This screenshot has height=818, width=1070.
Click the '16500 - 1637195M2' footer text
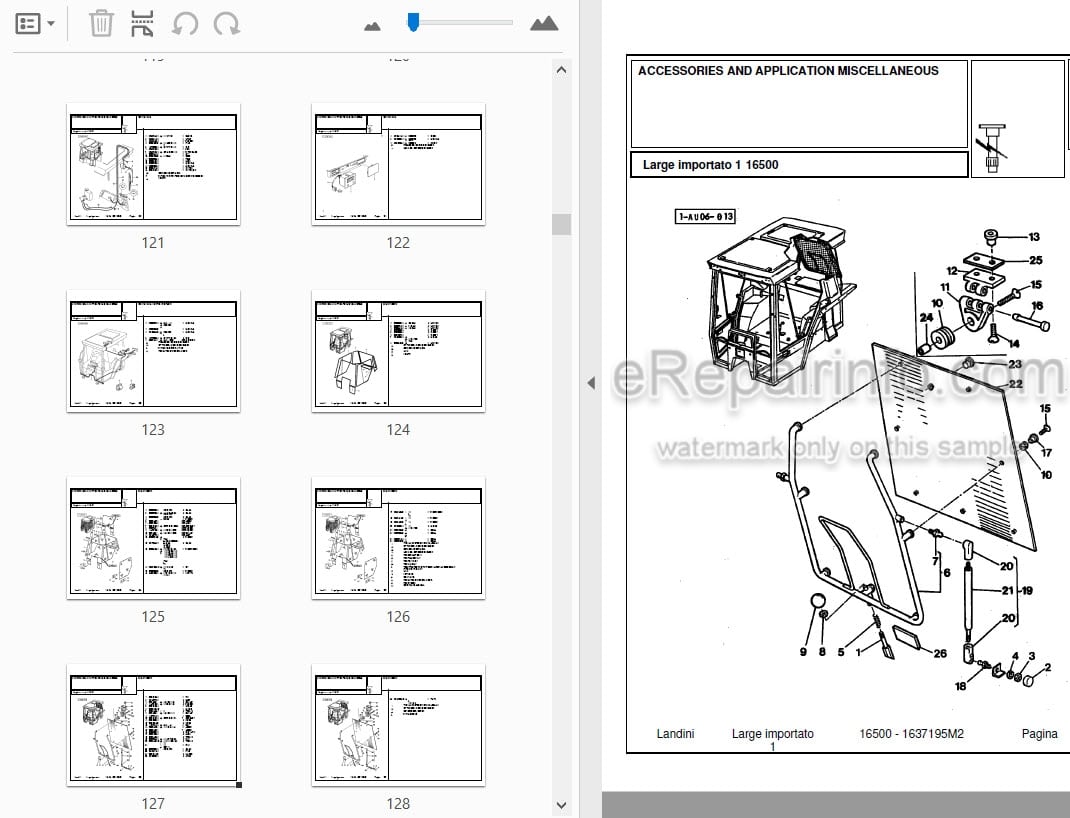coord(911,734)
